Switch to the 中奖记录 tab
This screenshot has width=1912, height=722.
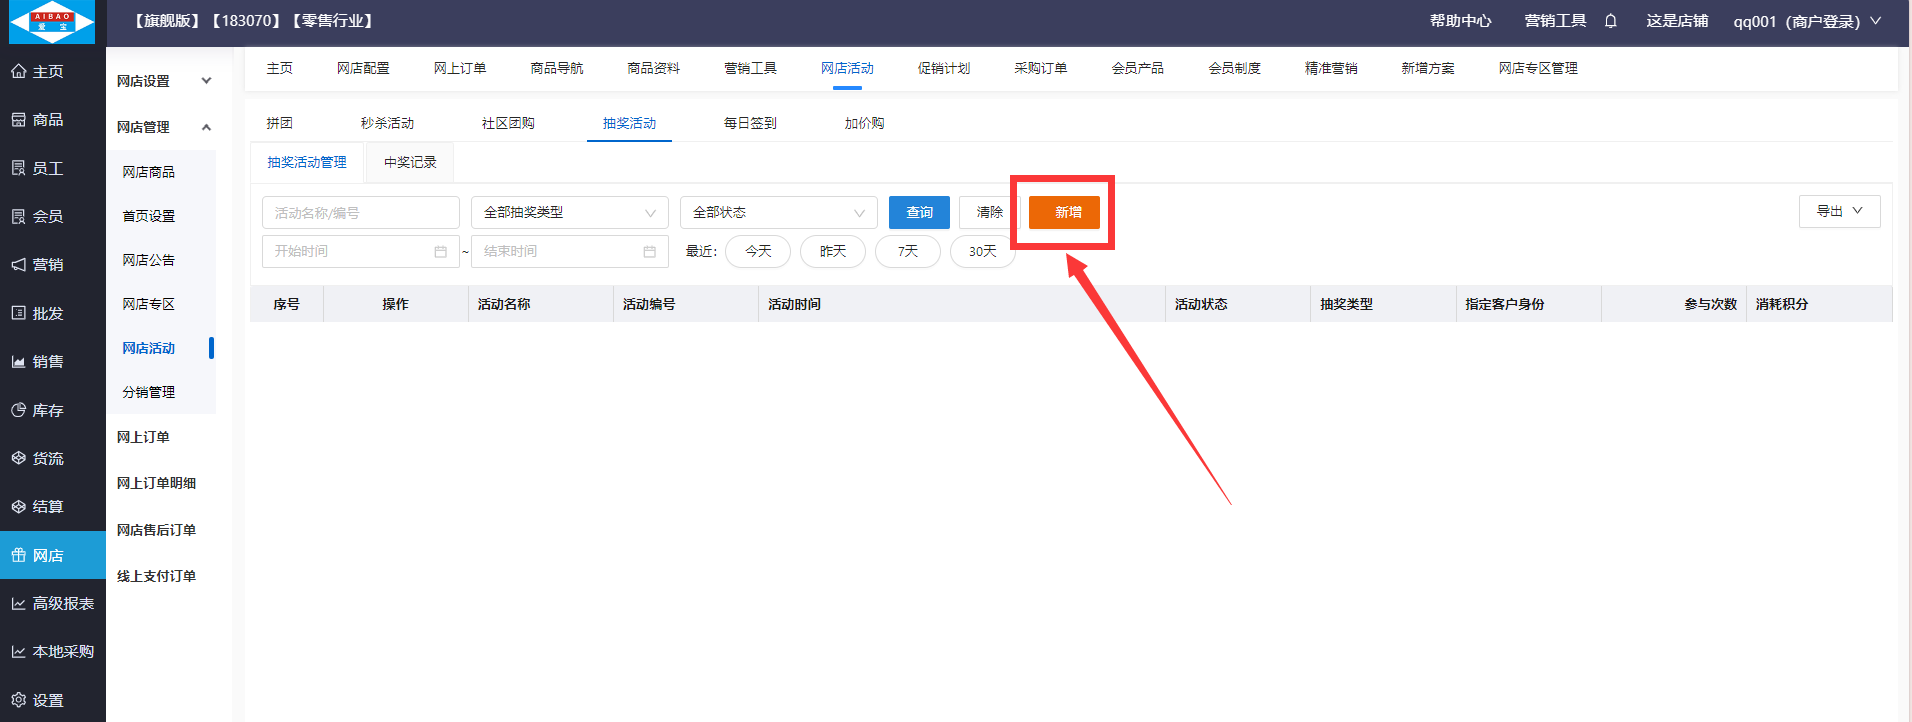pyautogui.click(x=410, y=162)
